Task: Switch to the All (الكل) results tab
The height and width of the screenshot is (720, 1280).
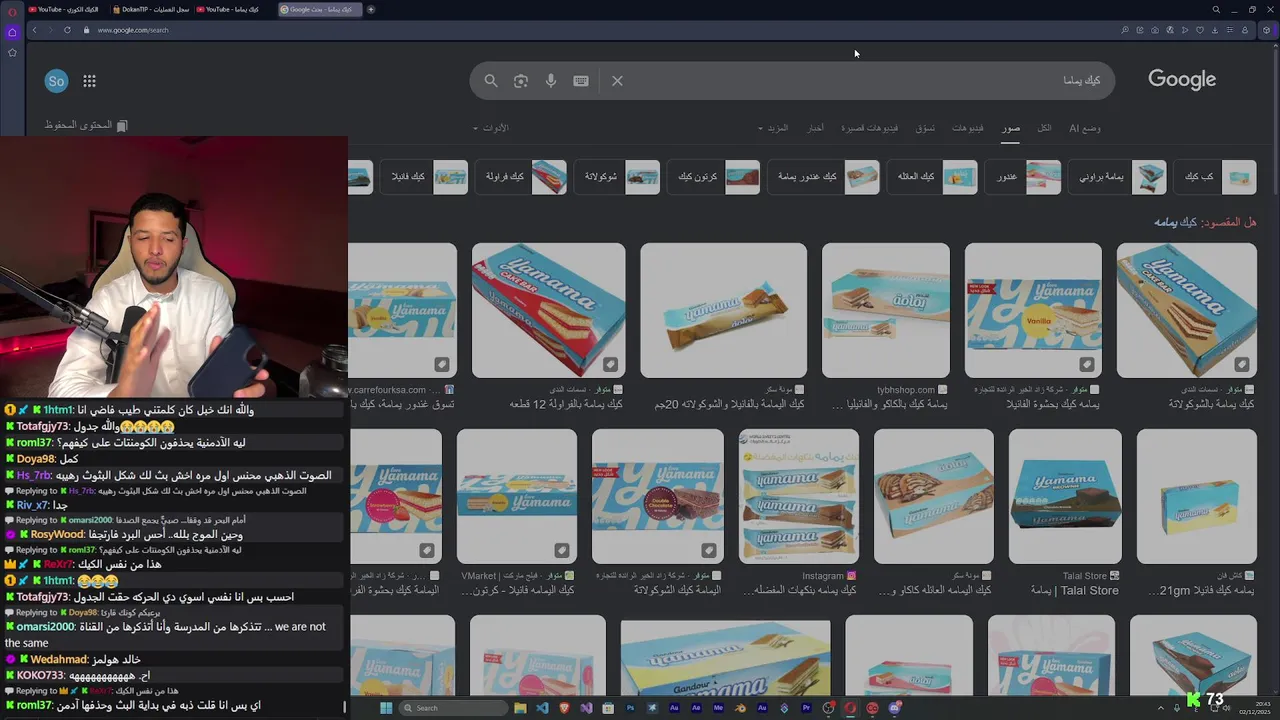Action: 1044,128
